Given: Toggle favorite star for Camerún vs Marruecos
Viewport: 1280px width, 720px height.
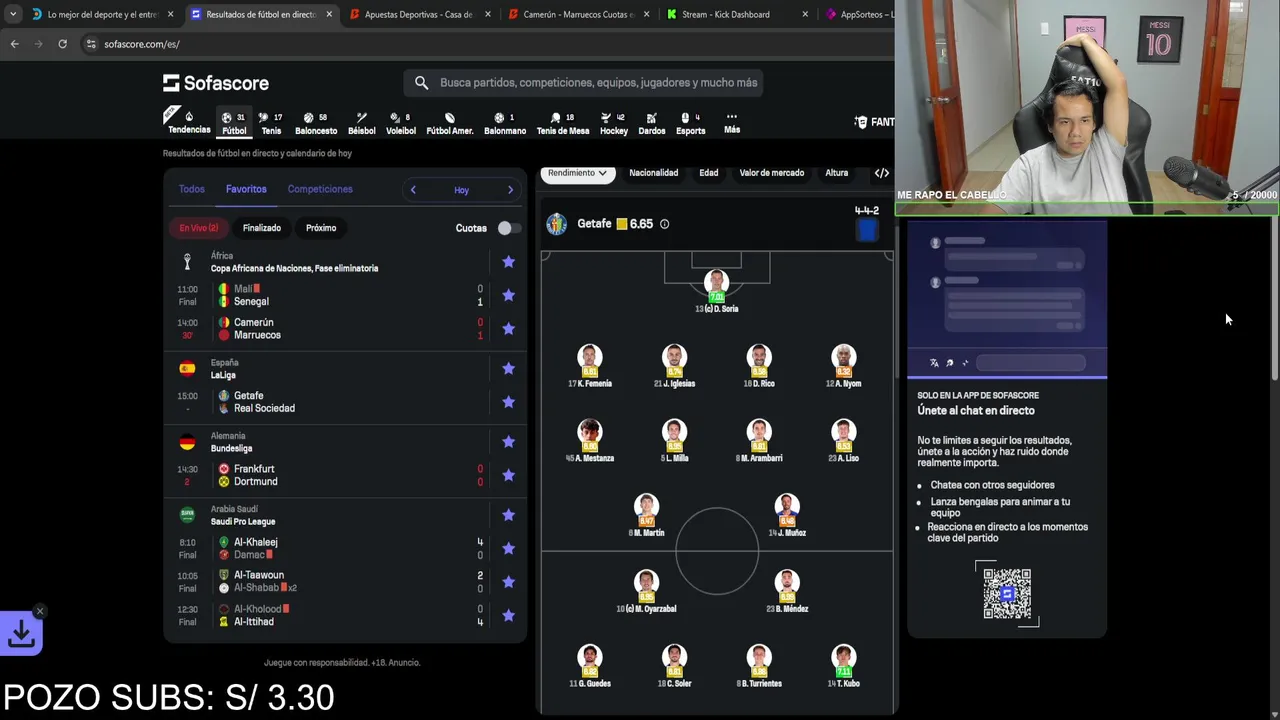Looking at the screenshot, I should click(508, 329).
